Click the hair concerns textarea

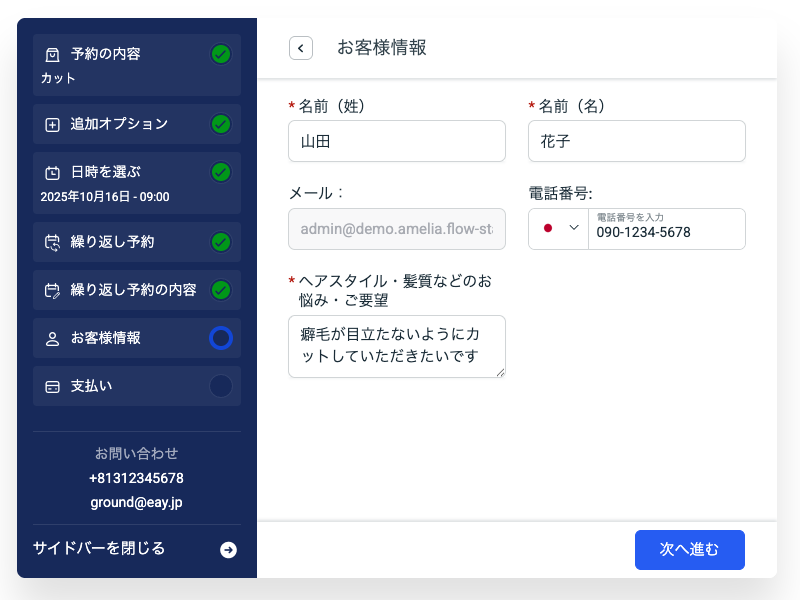point(396,346)
